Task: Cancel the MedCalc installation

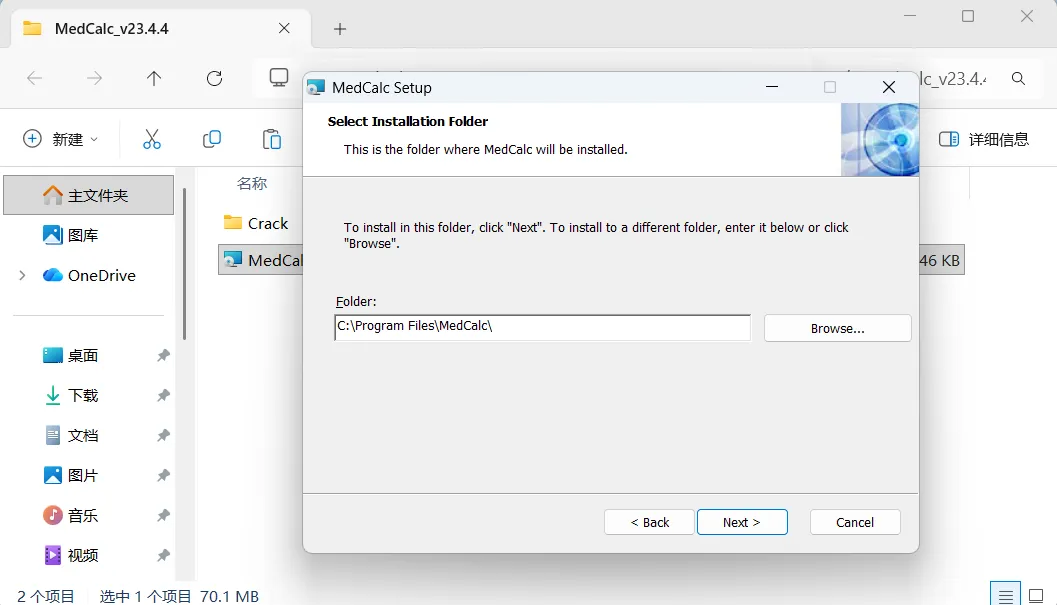Action: point(855,522)
